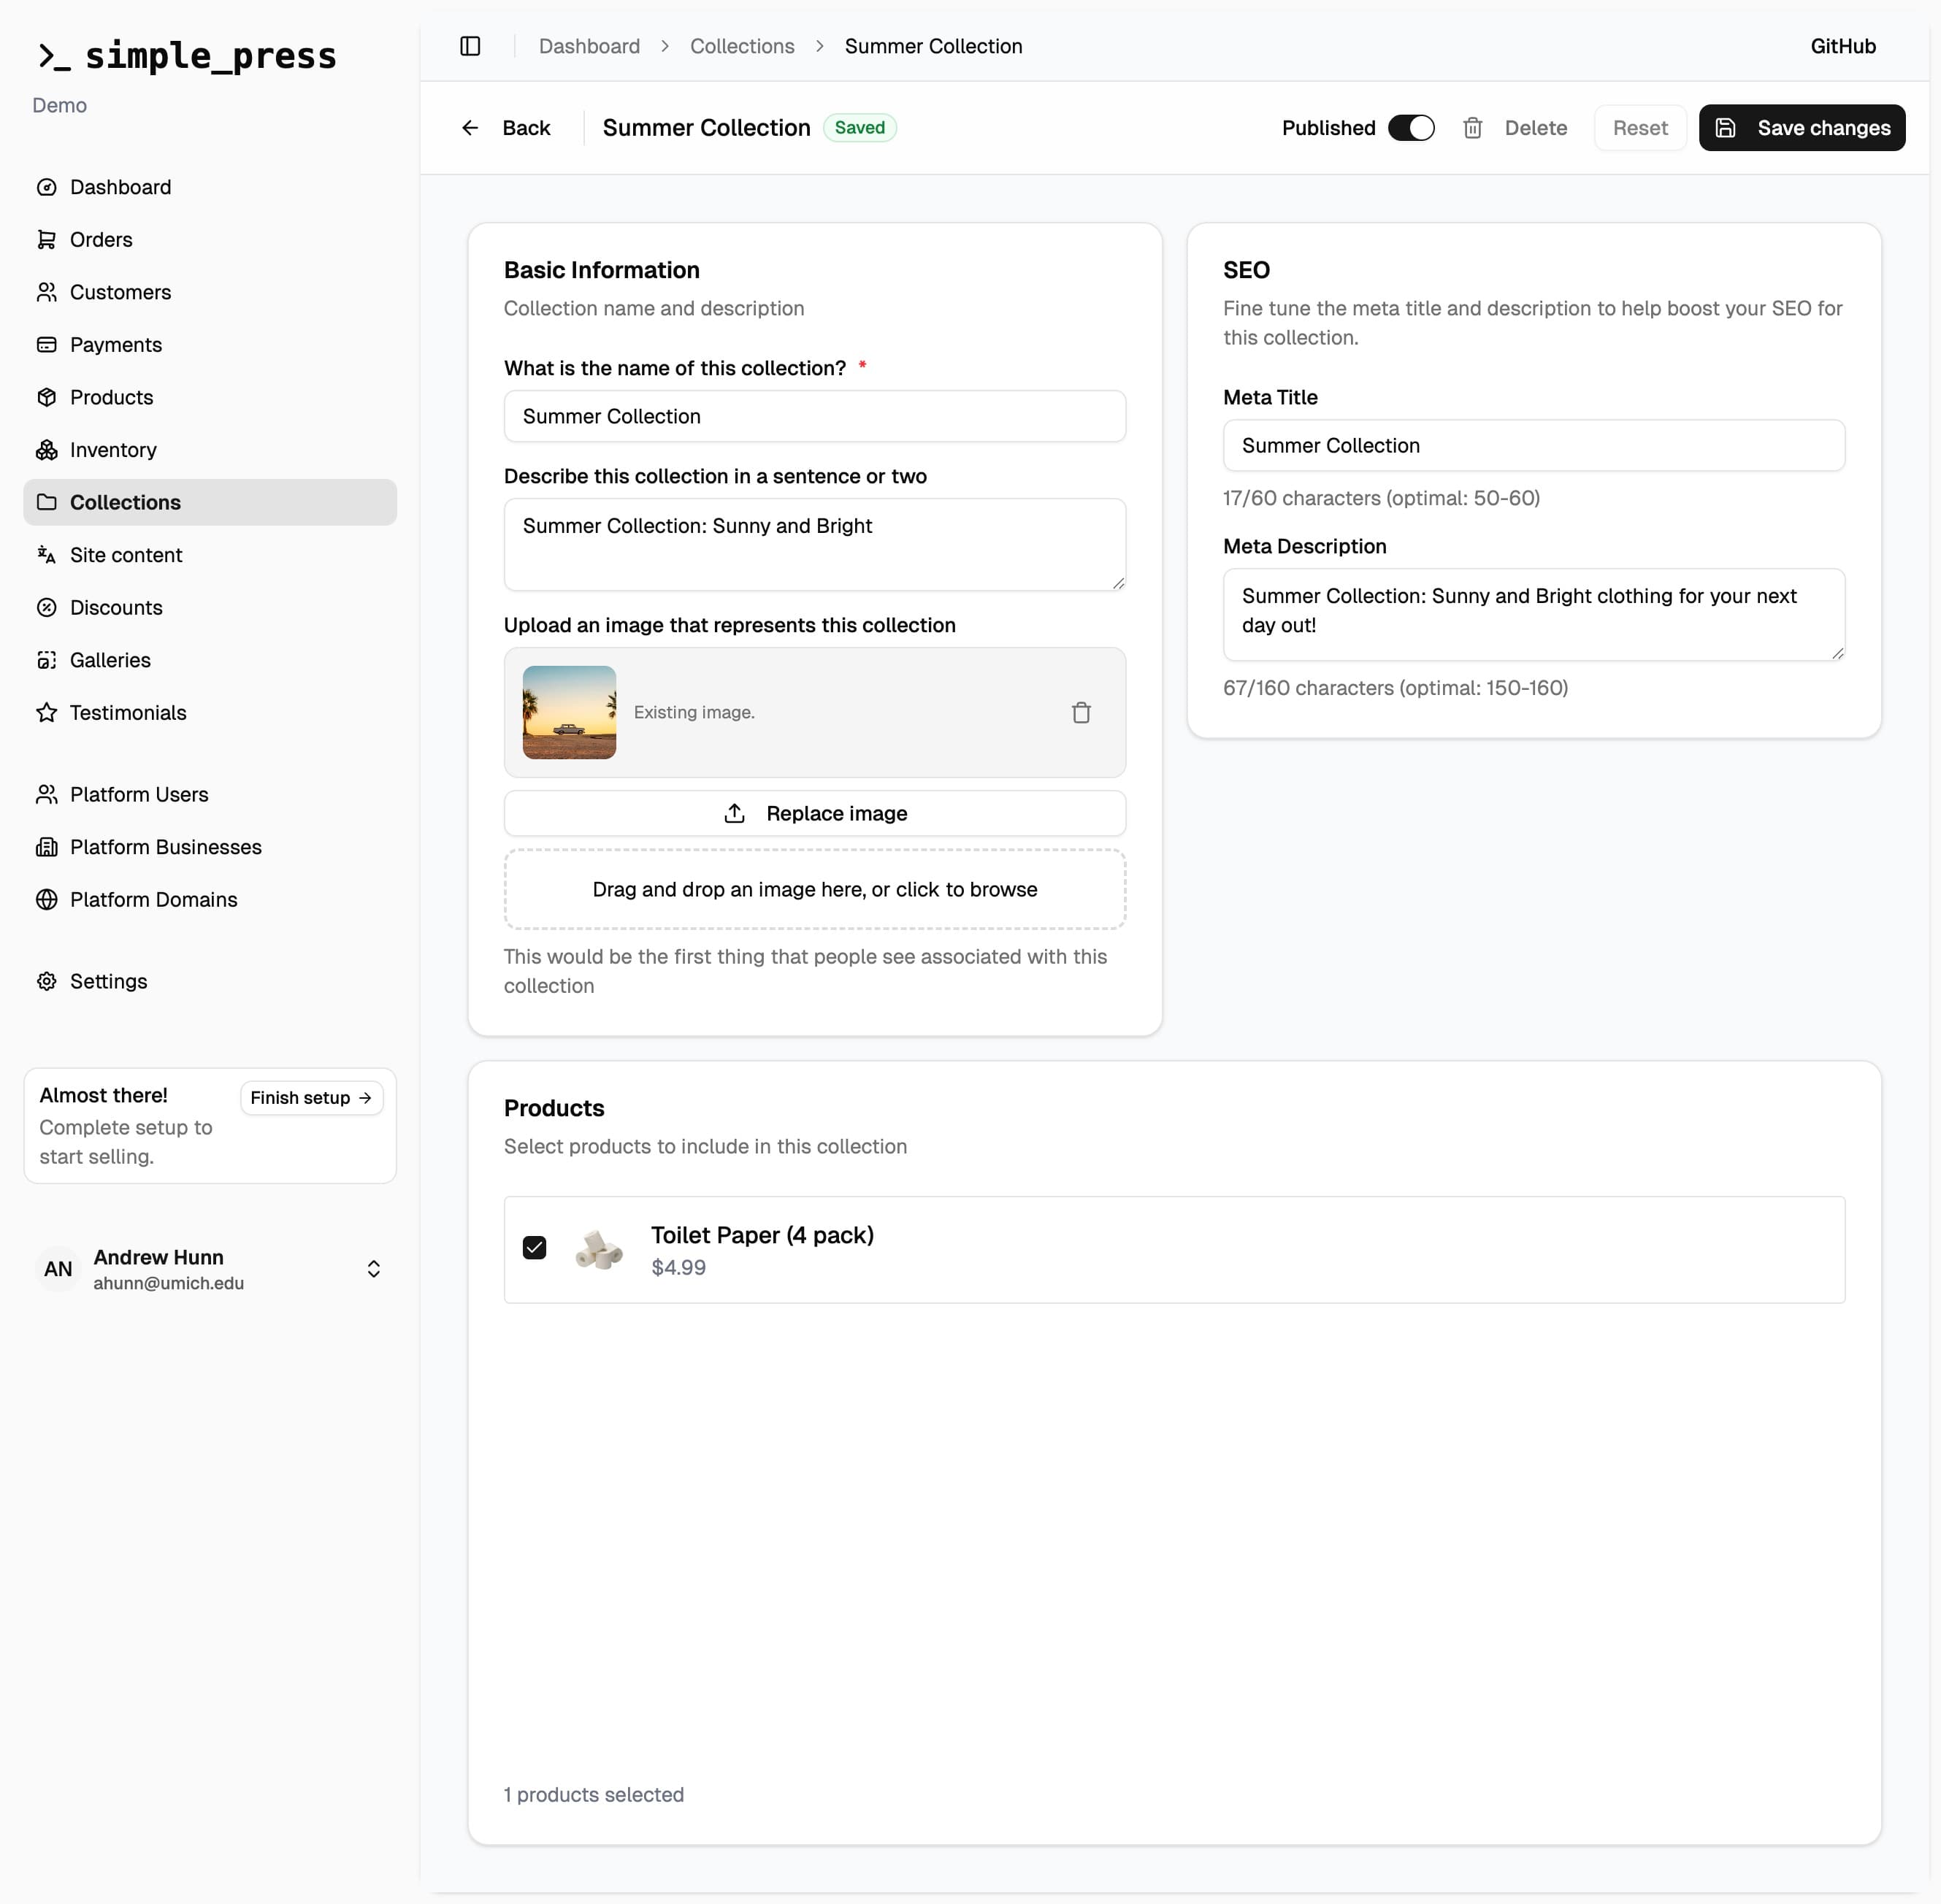Image resolution: width=1941 pixels, height=1904 pixels.
Task: Click the simple_press logo
Action: (x=187, y=56)
